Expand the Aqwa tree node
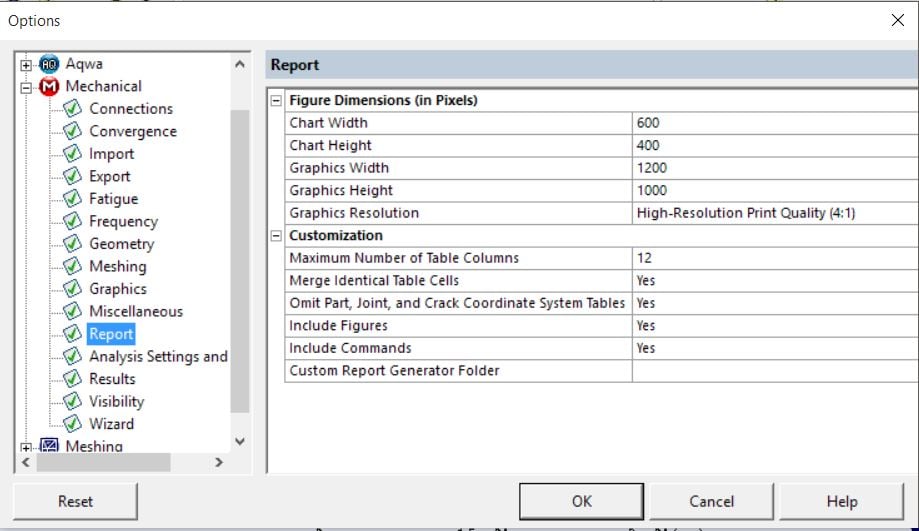The image size is (919, 531). 26,65
